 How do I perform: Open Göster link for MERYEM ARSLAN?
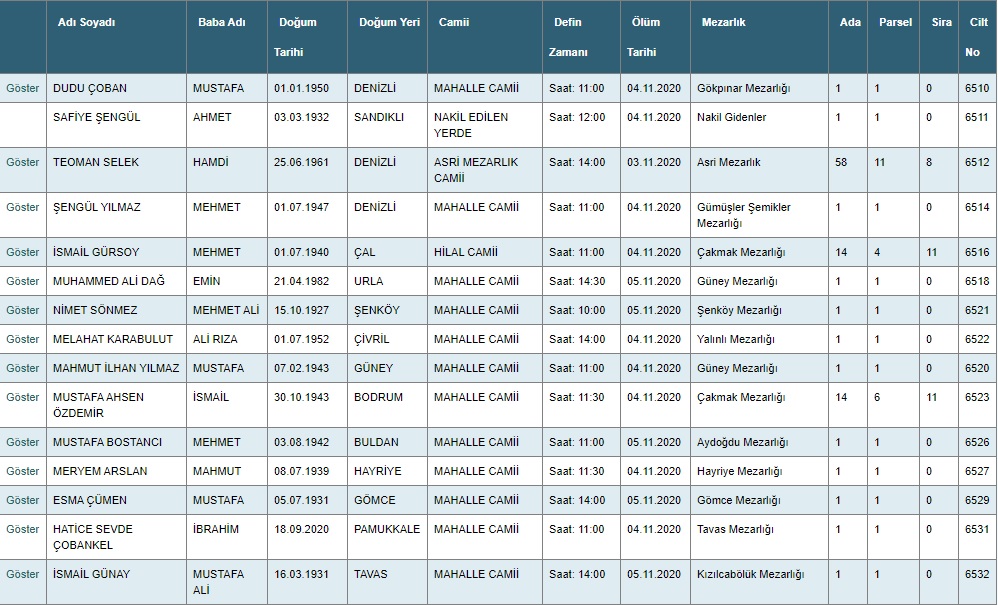tap(22, 471)
